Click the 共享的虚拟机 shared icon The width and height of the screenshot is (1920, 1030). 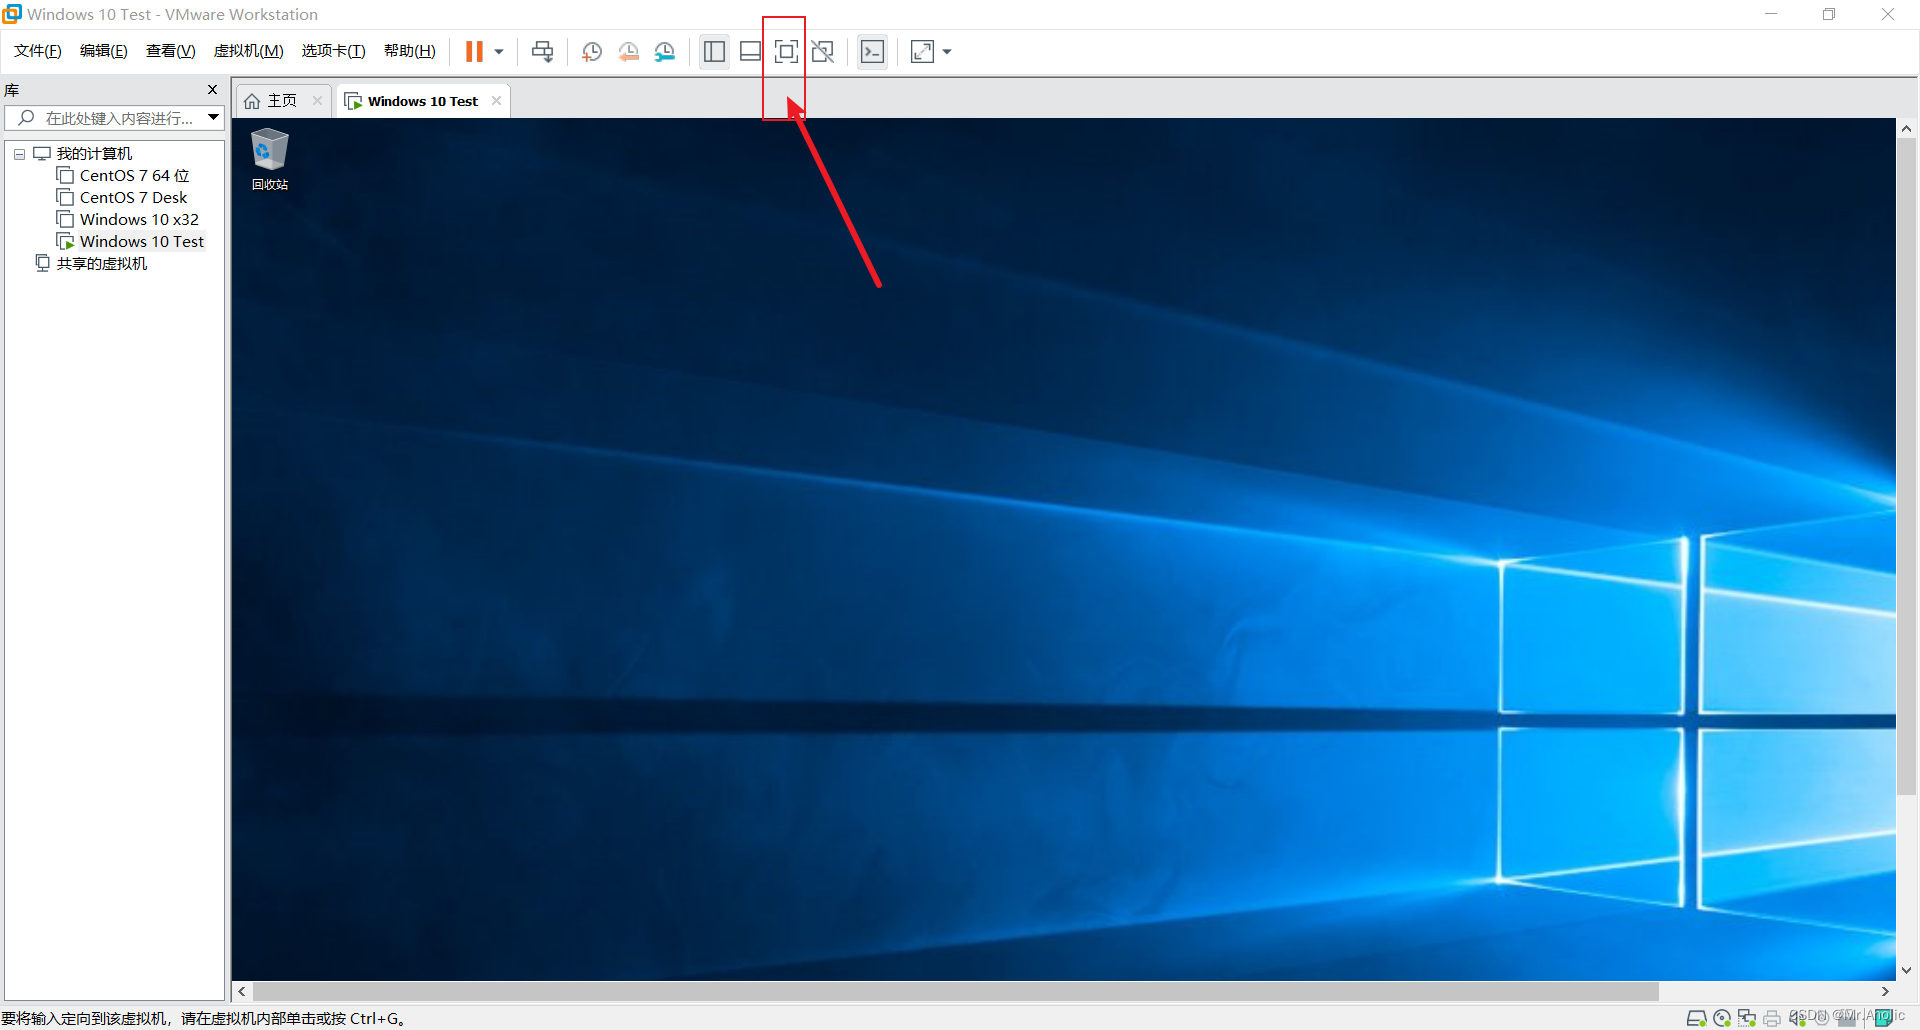pyautogui.click(x=42, y=263)
